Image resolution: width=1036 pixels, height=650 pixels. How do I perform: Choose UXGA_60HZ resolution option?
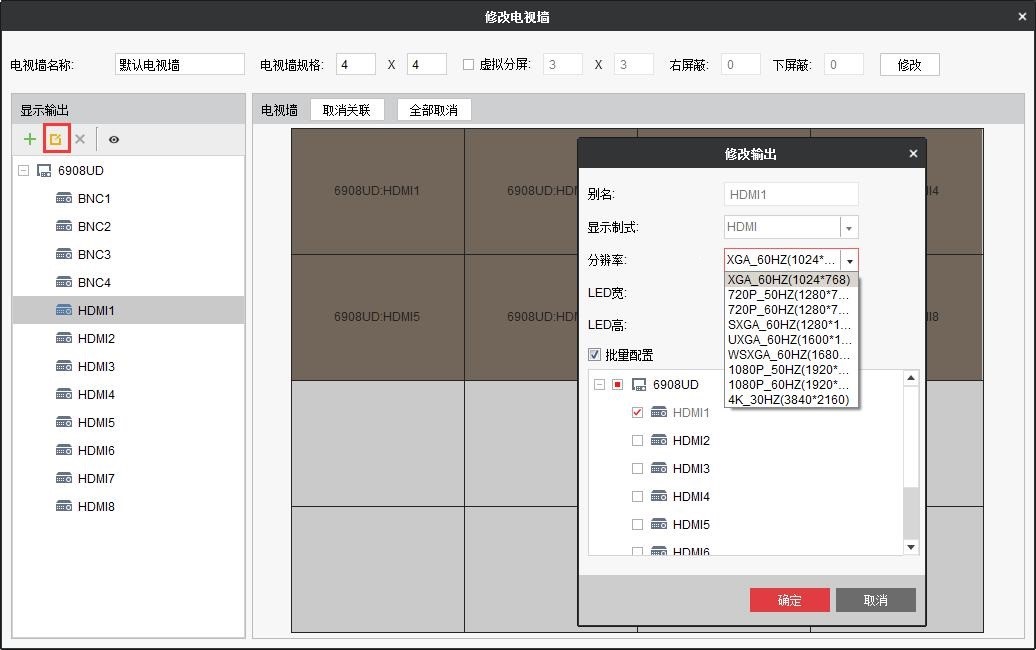pos(788,340)
